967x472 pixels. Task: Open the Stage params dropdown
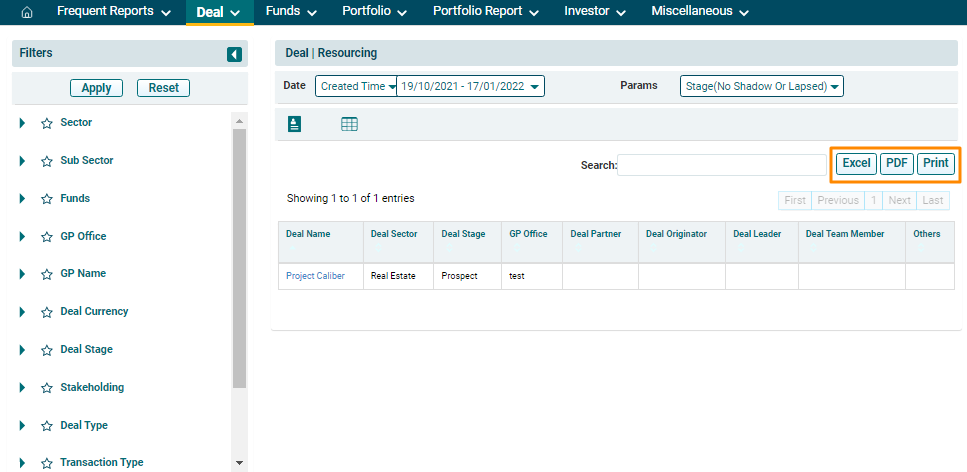(762, 86)
